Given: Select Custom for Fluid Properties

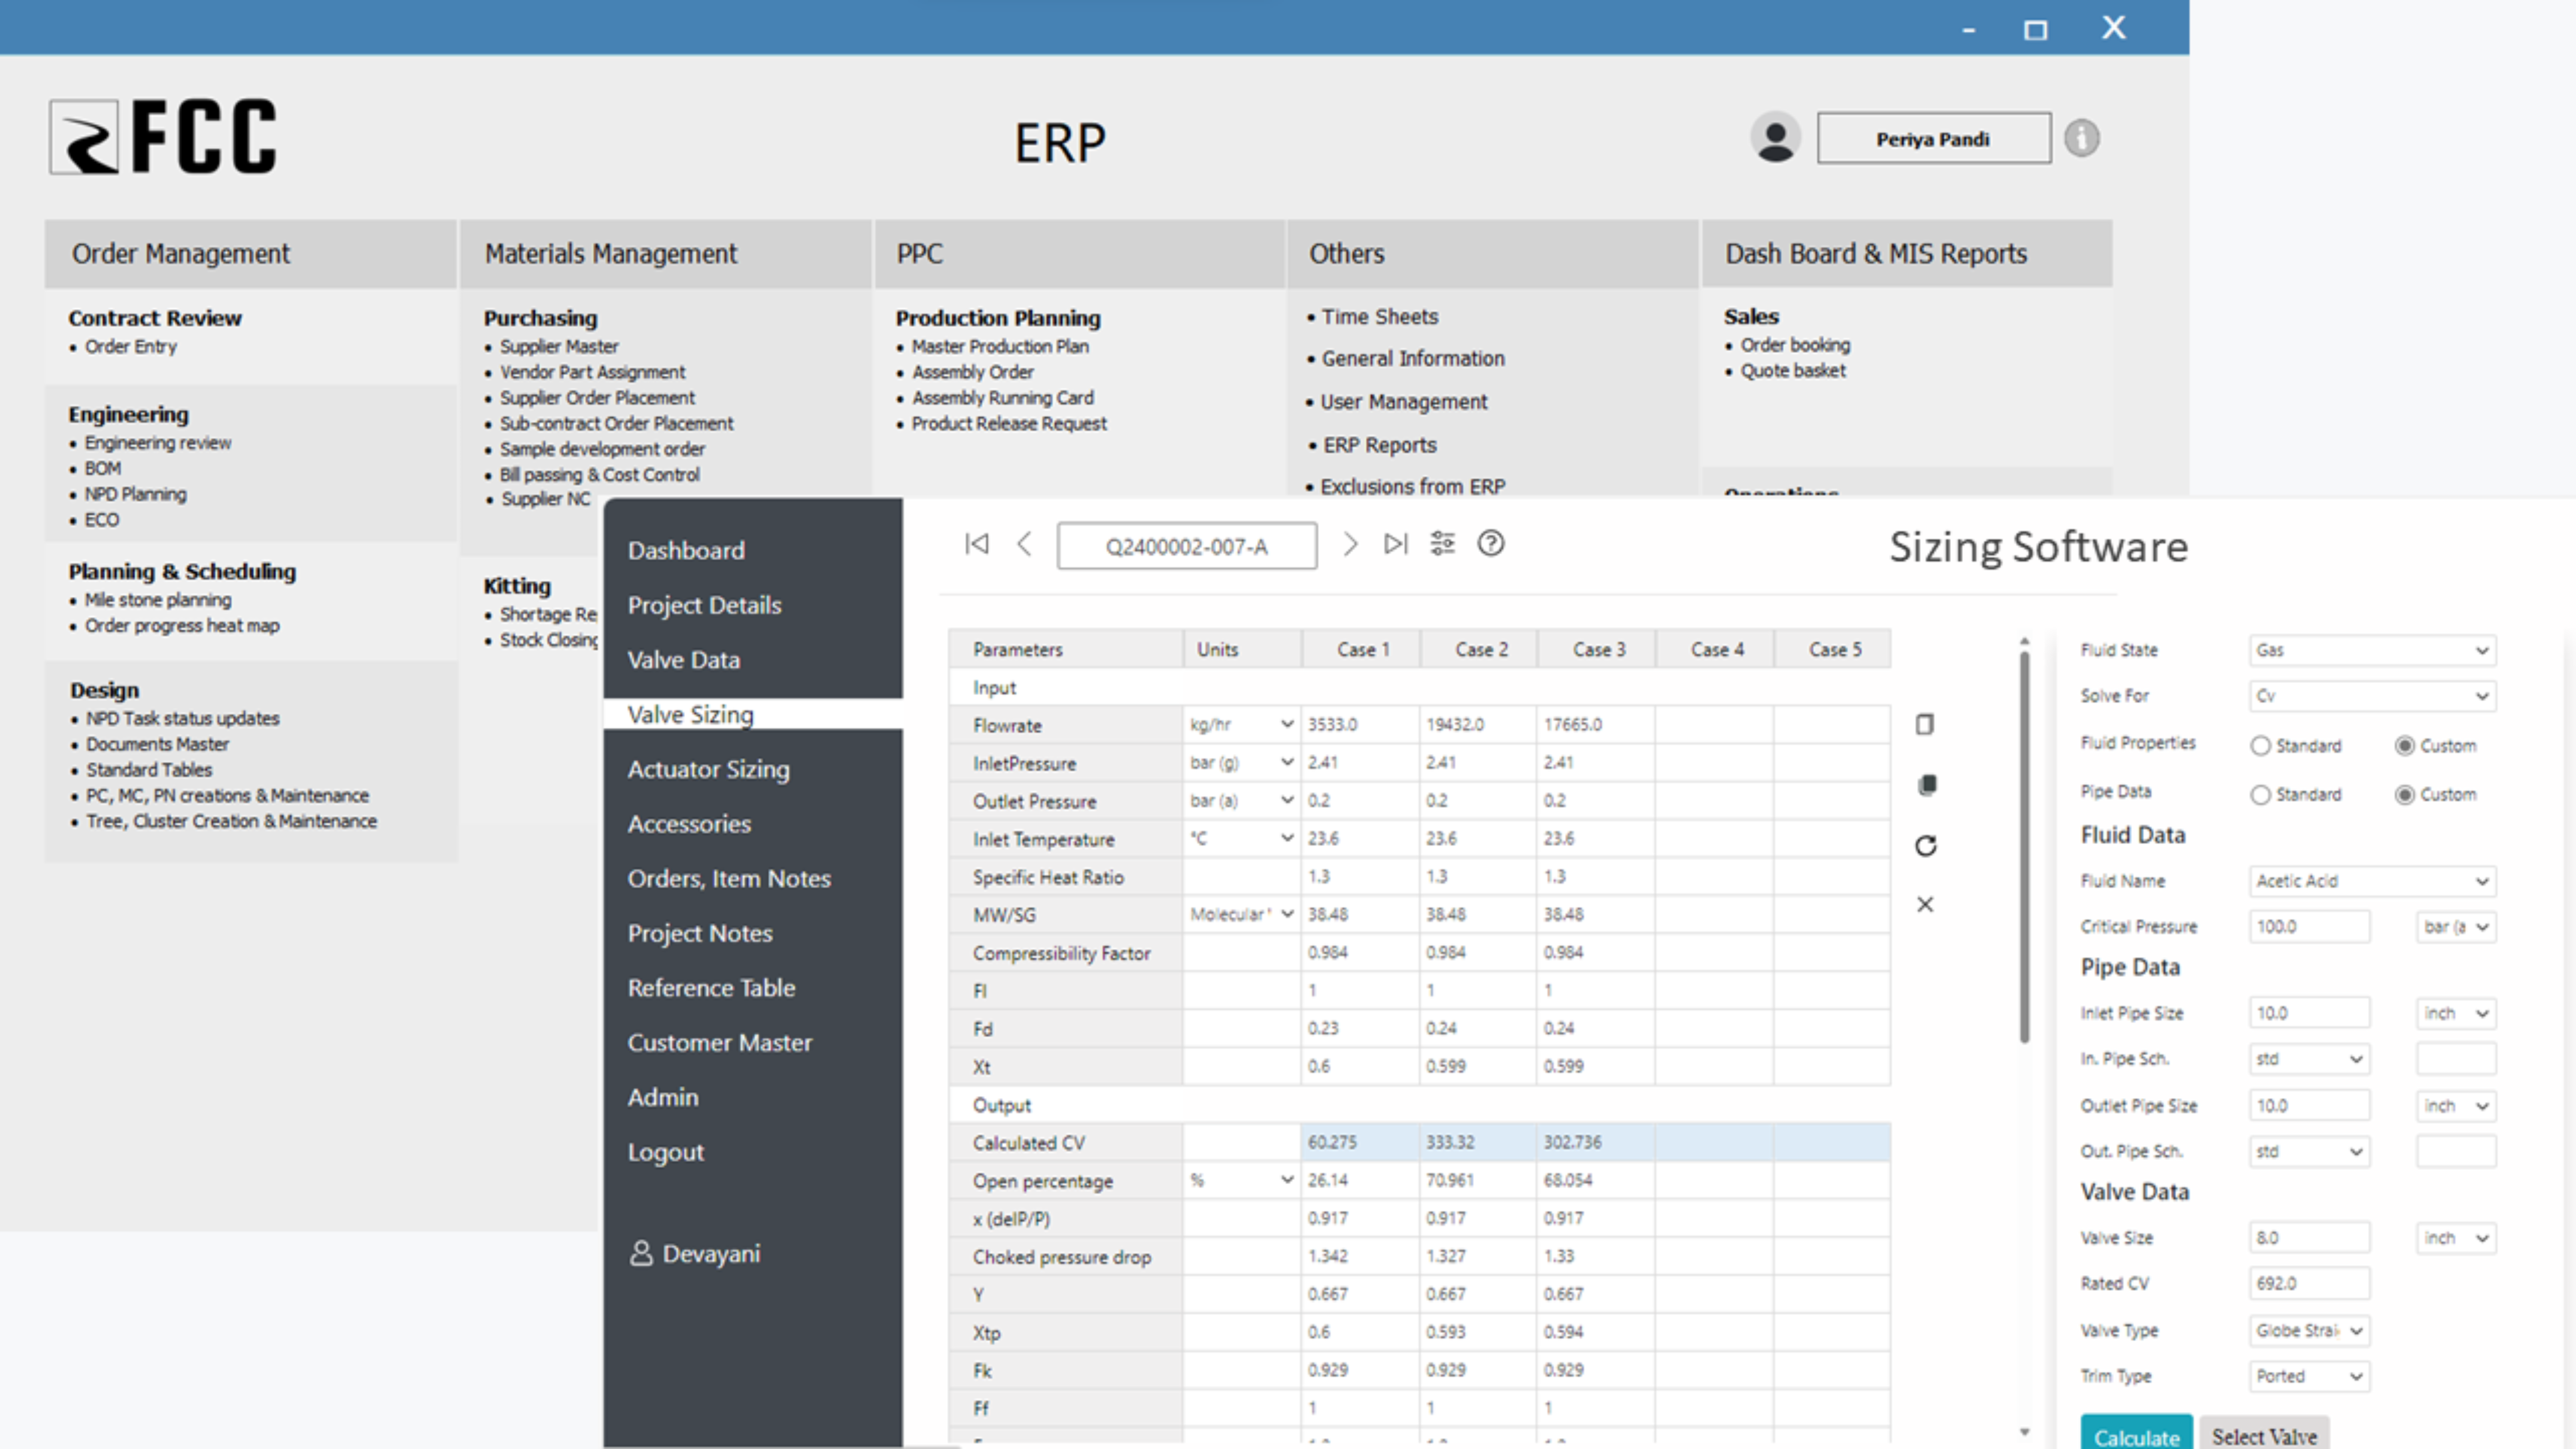Looking at the screenshot, I should [x=2406, y=745].
